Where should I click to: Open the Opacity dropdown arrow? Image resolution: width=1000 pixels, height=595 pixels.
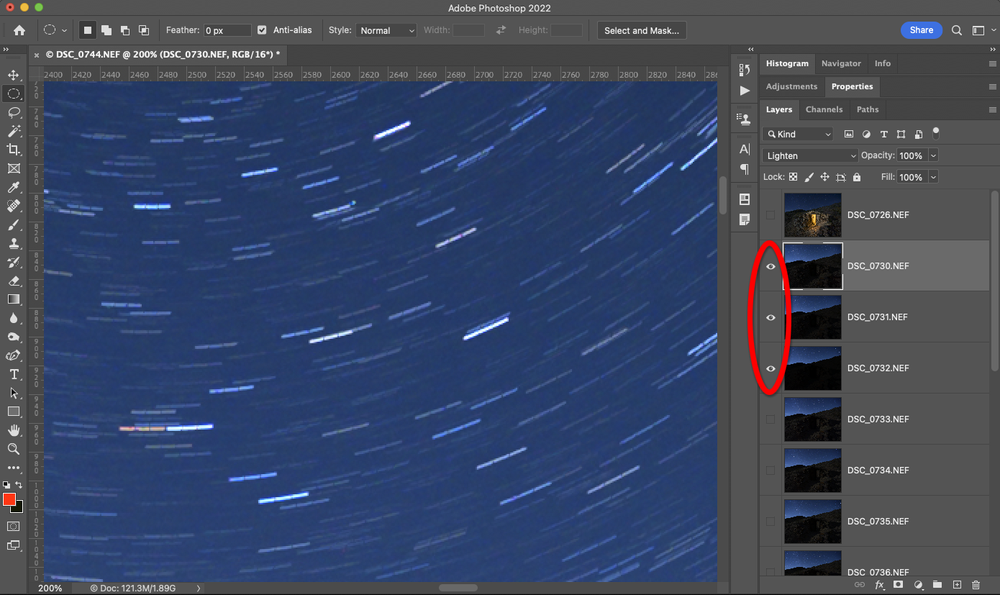933,155
